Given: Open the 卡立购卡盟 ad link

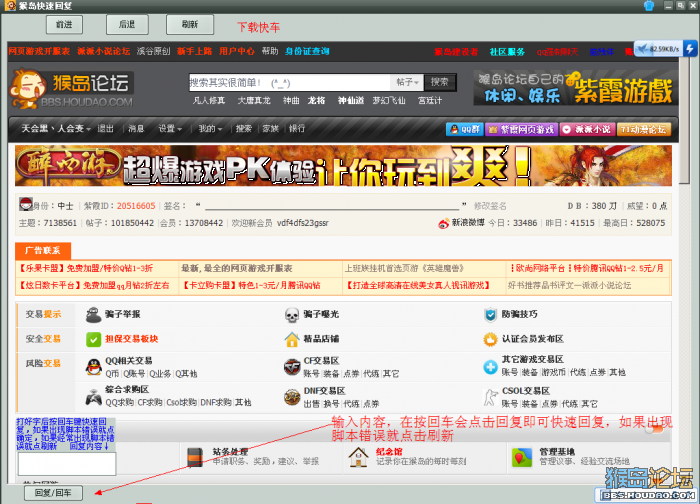Looking at the screenshot, I should pyautogui.click(x=250, y=285).
